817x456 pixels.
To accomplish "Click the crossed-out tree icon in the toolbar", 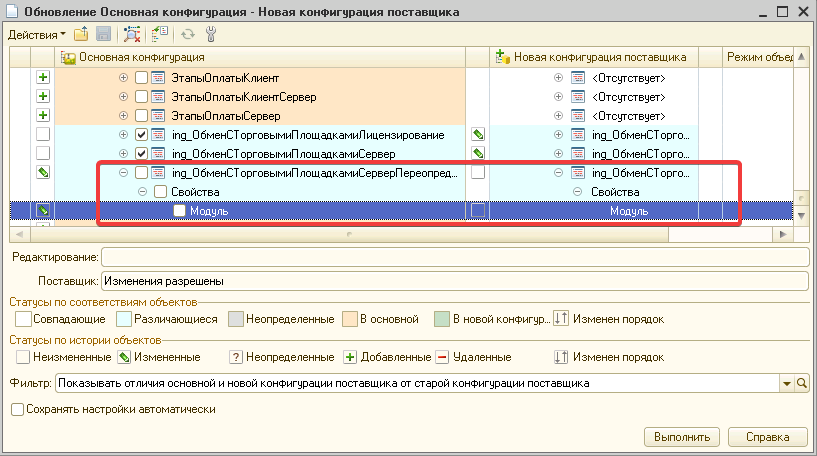I will click(x=133, y=34).
